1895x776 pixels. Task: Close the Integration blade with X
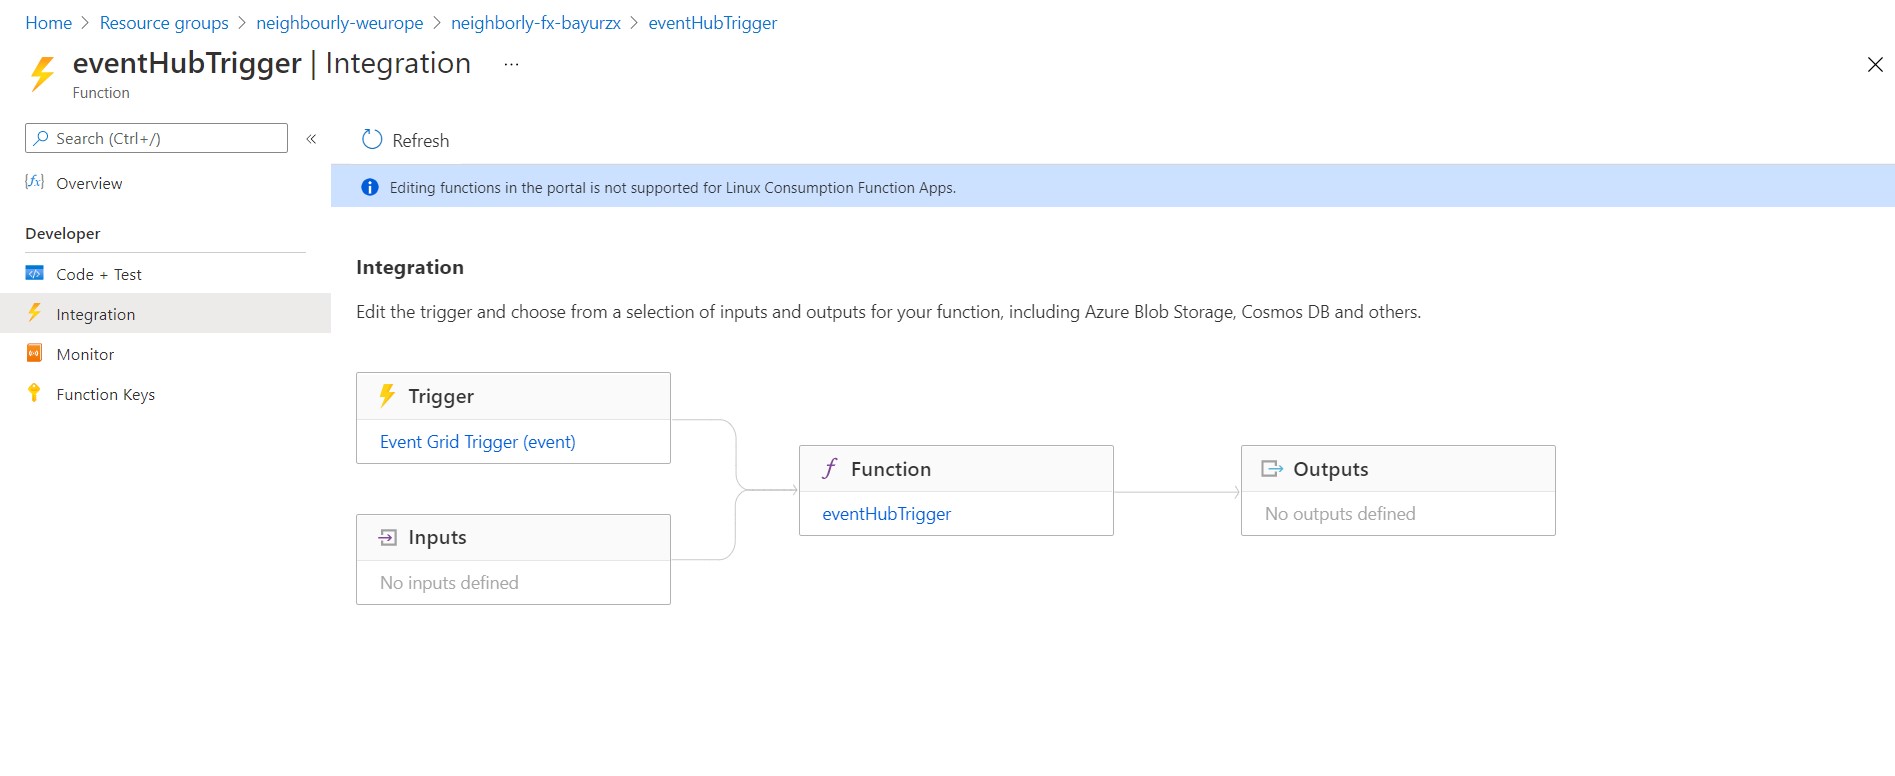[x=1875, y=65]
